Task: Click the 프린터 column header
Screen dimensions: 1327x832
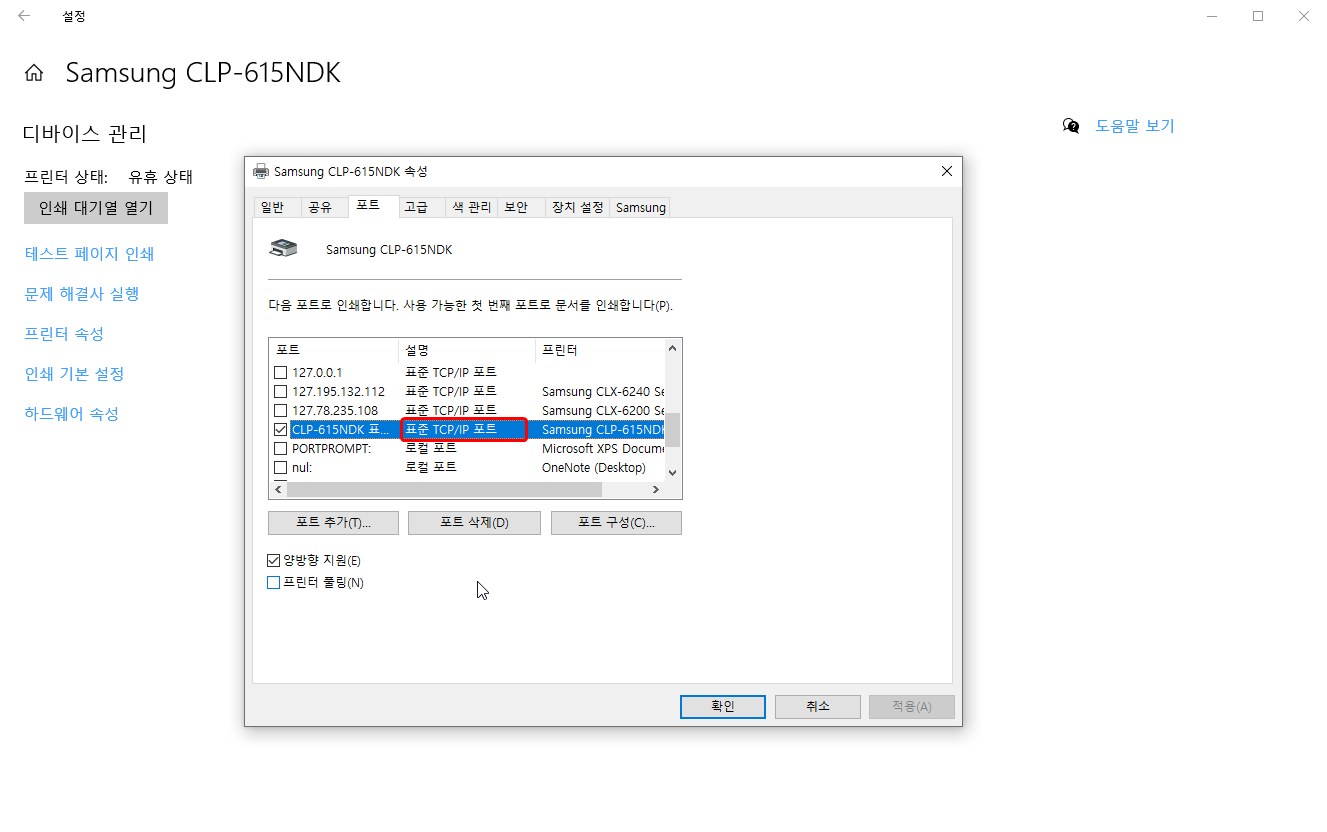Action: (600, 350)
